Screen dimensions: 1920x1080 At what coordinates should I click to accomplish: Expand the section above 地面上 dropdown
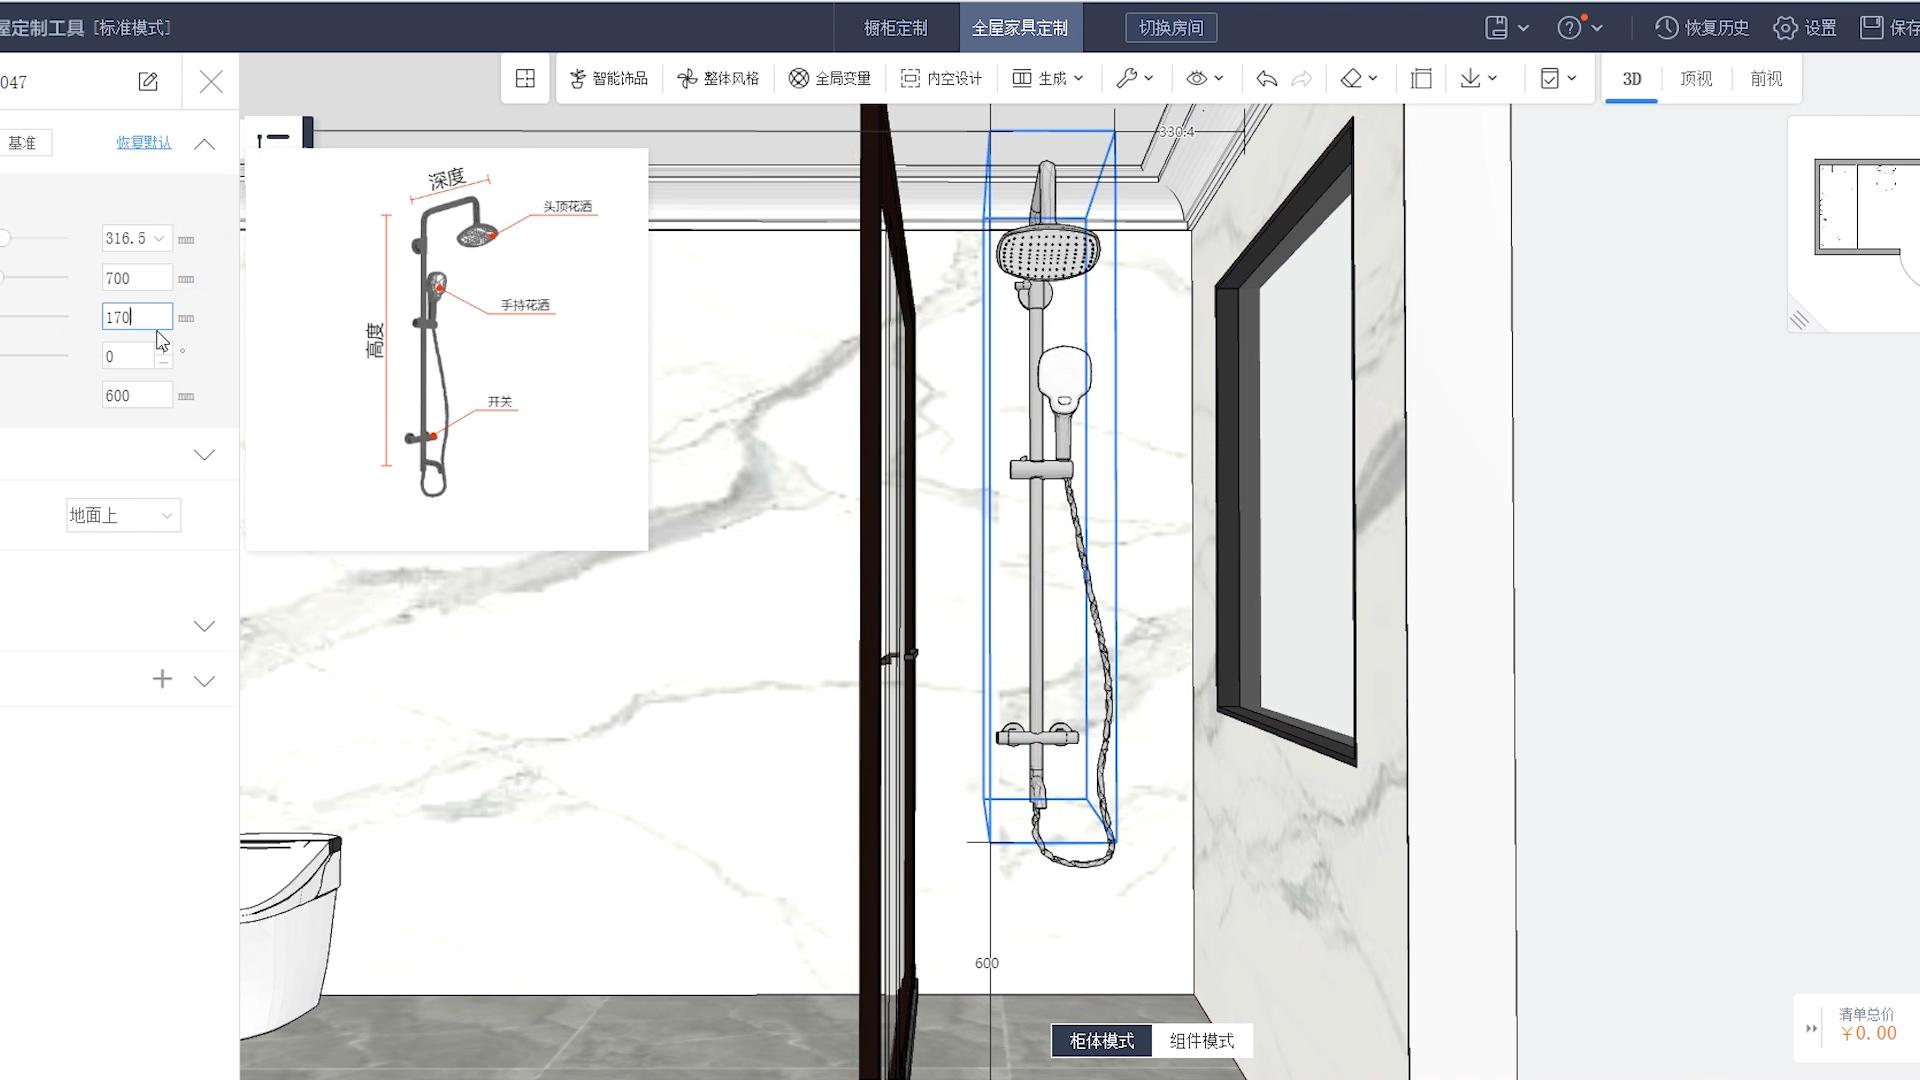tap(204, 455)
